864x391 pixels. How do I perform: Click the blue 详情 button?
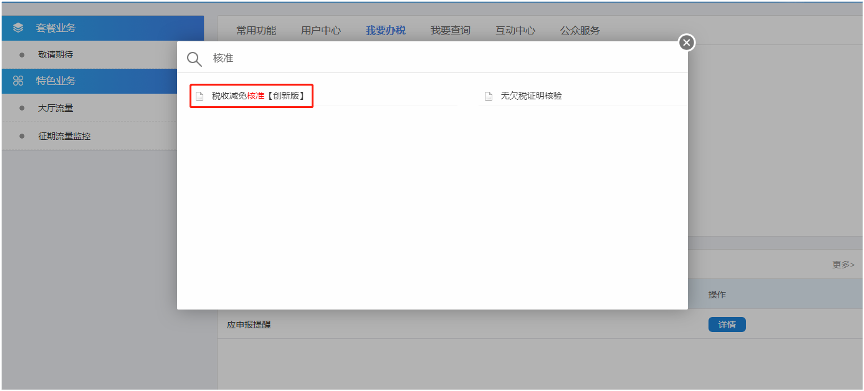tap(727, 324)
